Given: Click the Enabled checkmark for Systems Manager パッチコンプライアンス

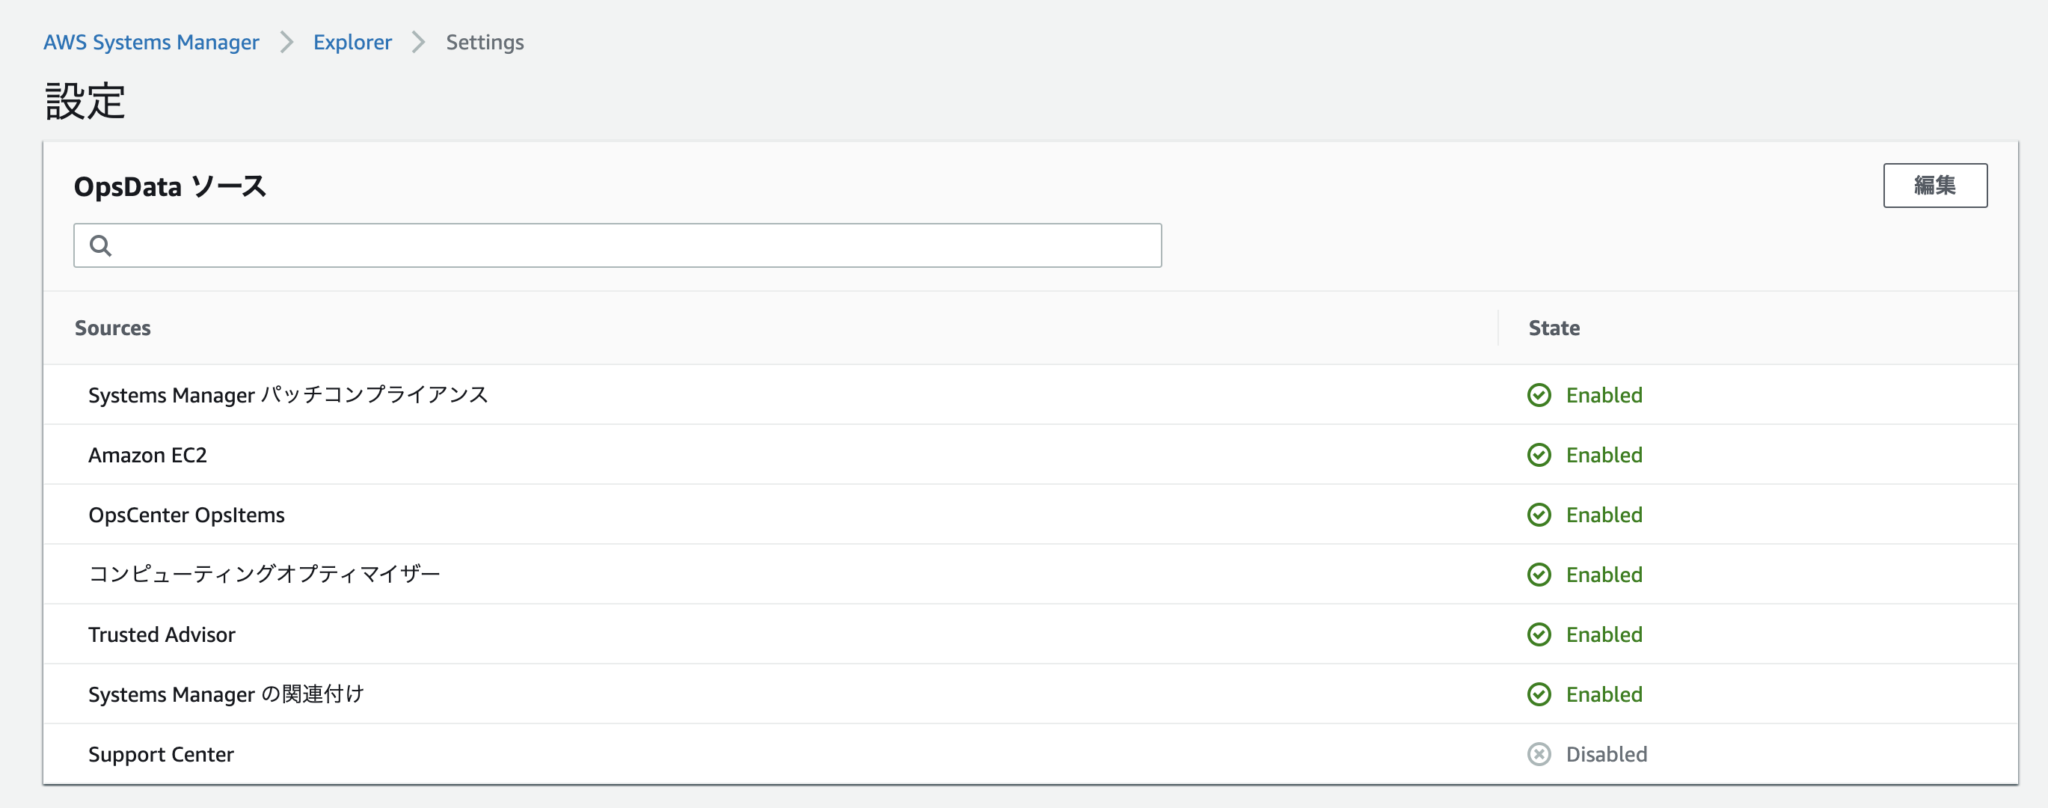Looking at the screenshot, I should click(1539, 395).
